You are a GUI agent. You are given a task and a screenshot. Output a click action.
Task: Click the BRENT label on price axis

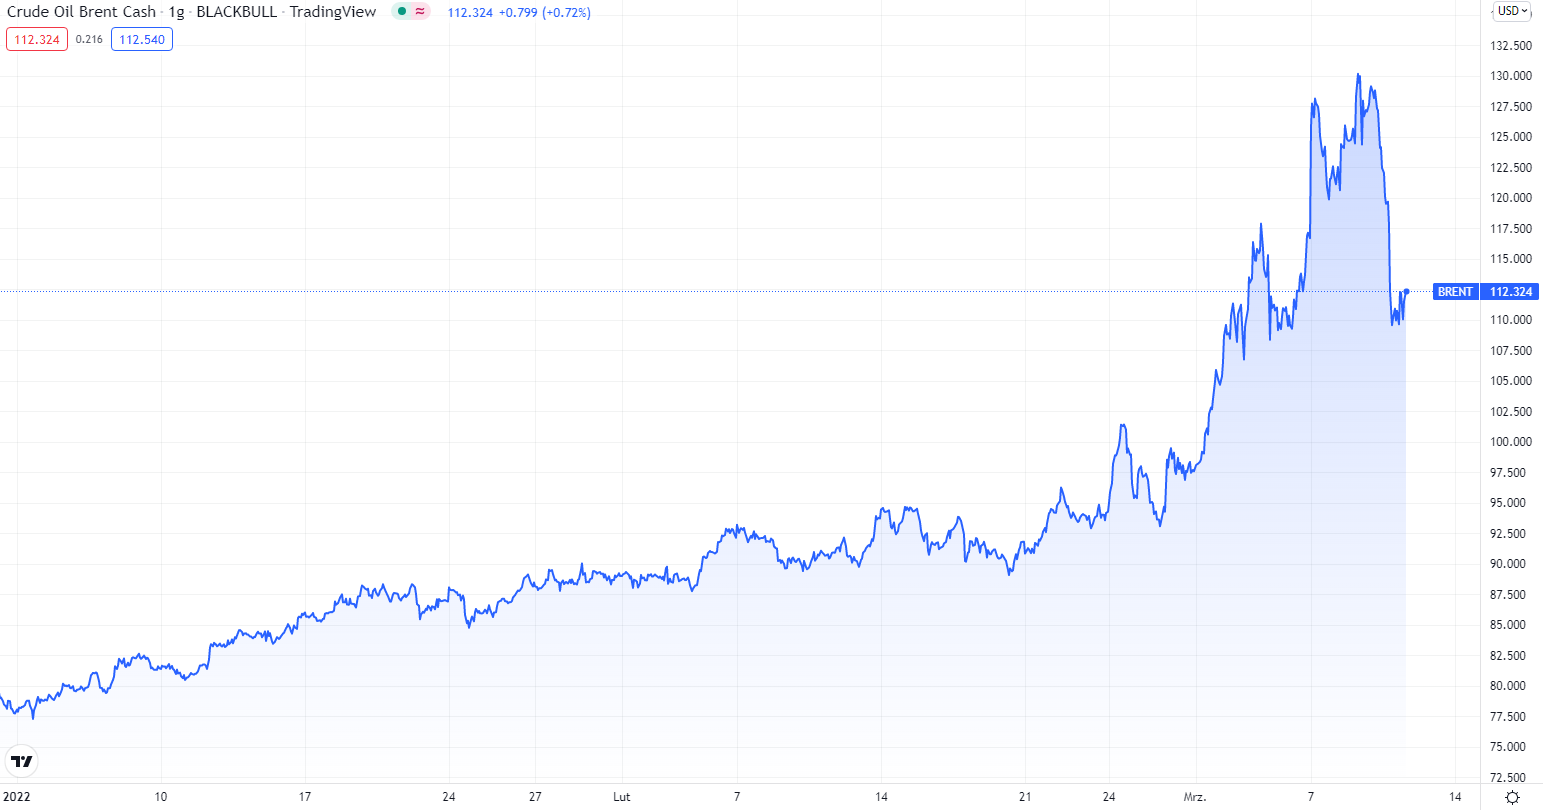tap(1455, 292)
